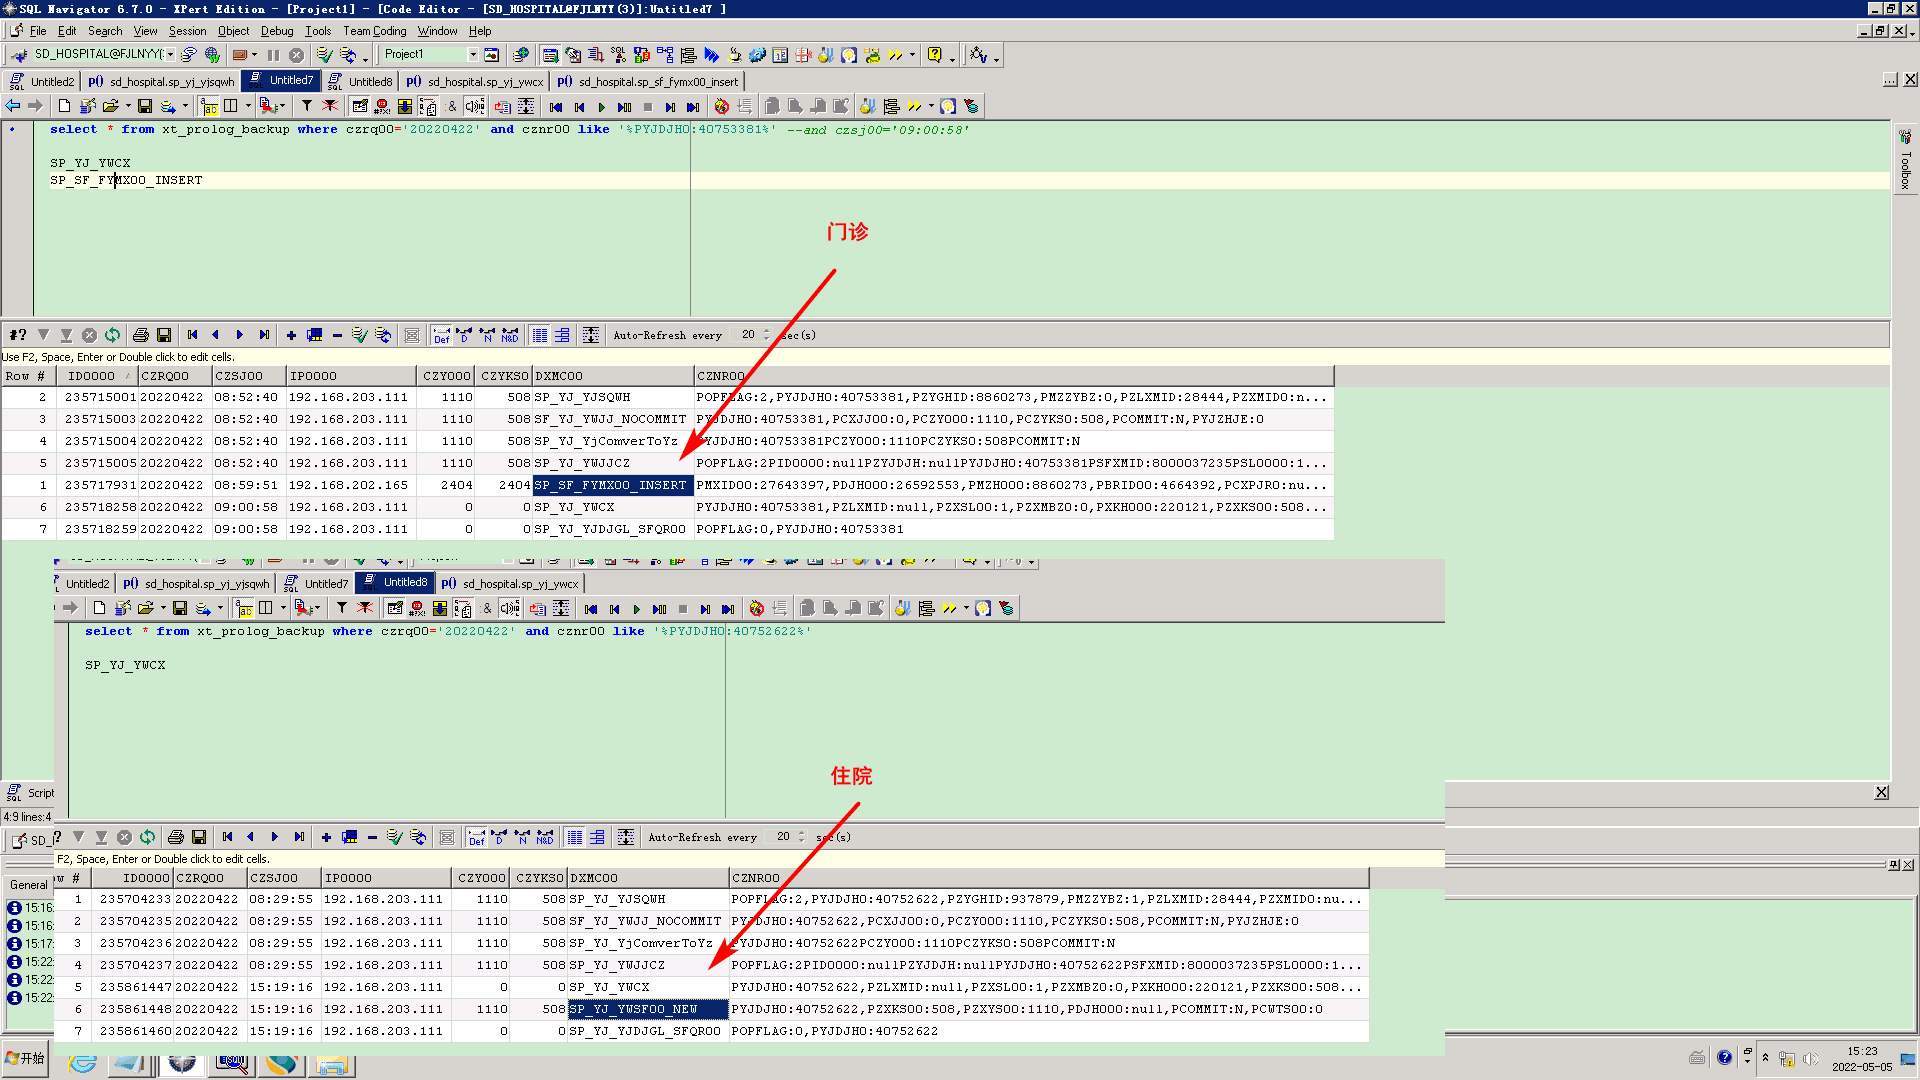Click the filter funnel icon in editor toolbar
This screenshot has width=1920, height=1080.
[307, 106]
